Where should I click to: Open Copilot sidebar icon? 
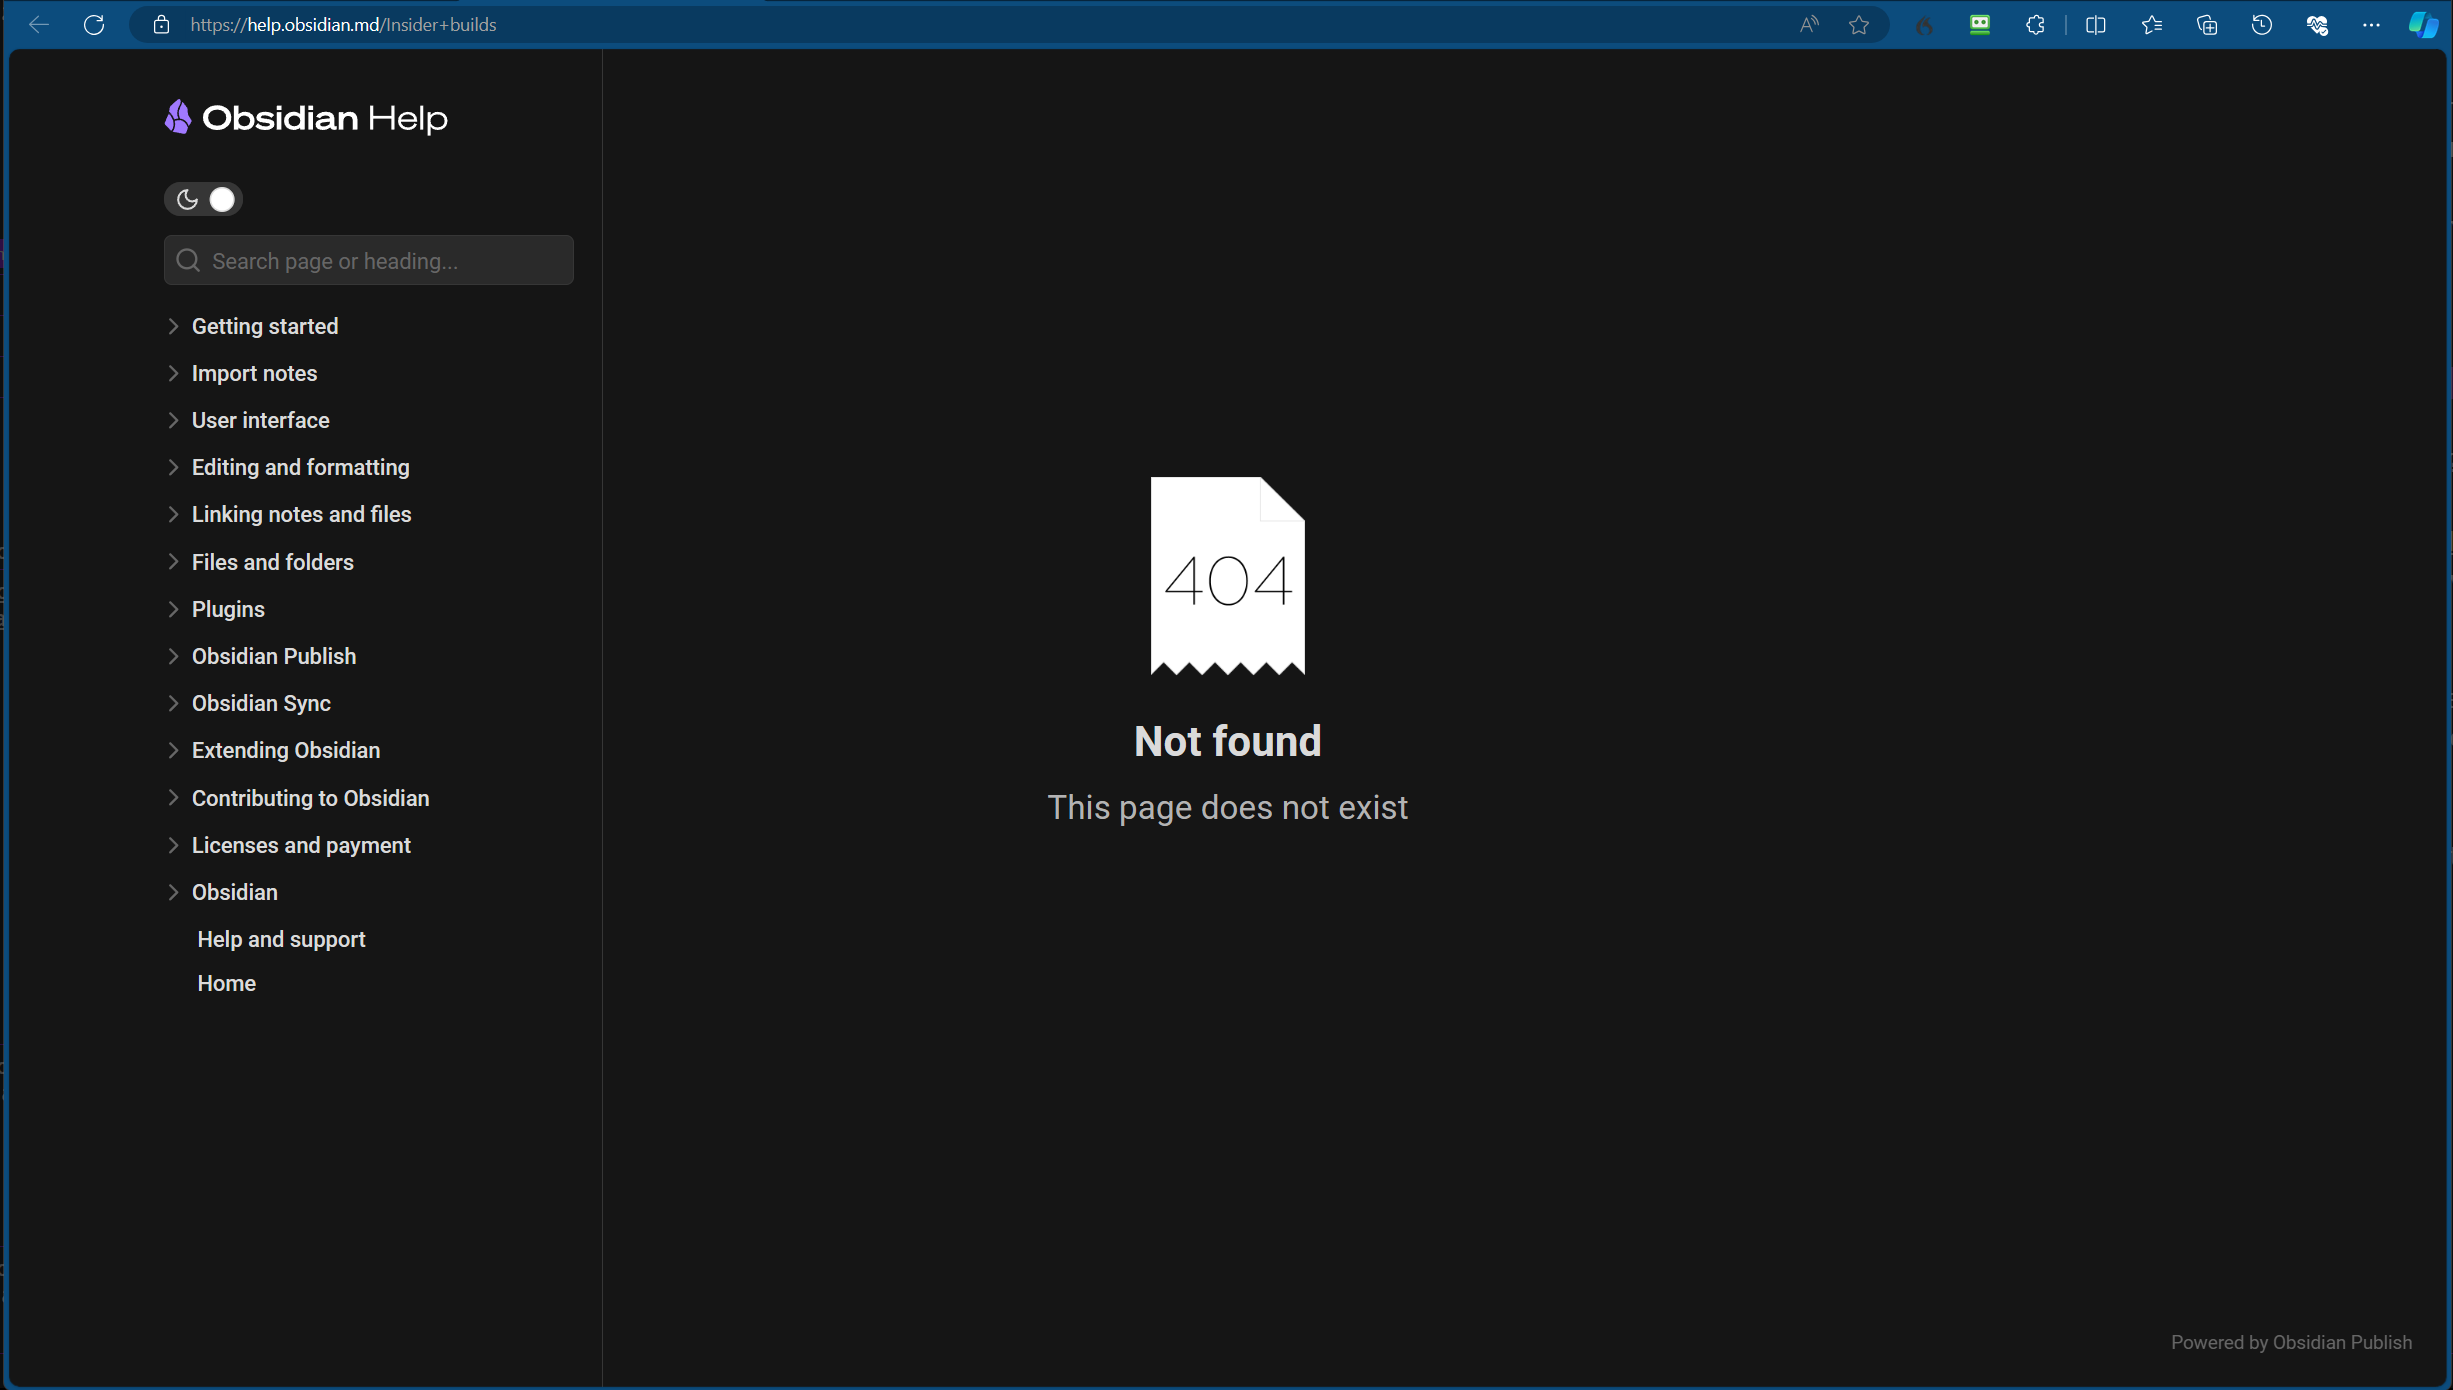tap(2423, 25)
